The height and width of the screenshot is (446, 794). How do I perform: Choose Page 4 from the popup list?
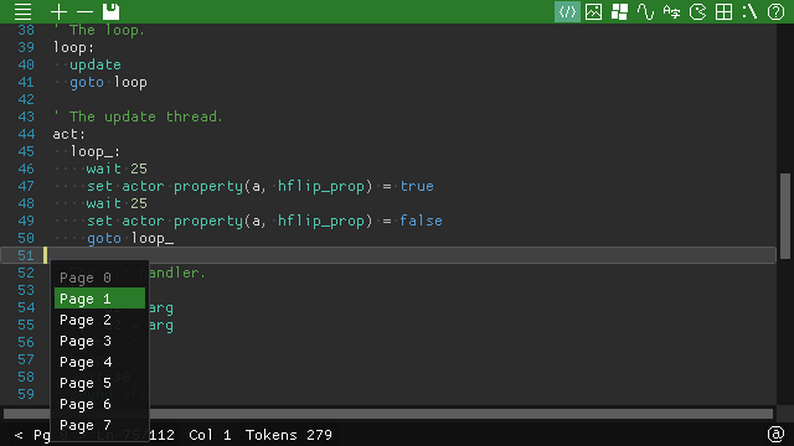point(99,362)
